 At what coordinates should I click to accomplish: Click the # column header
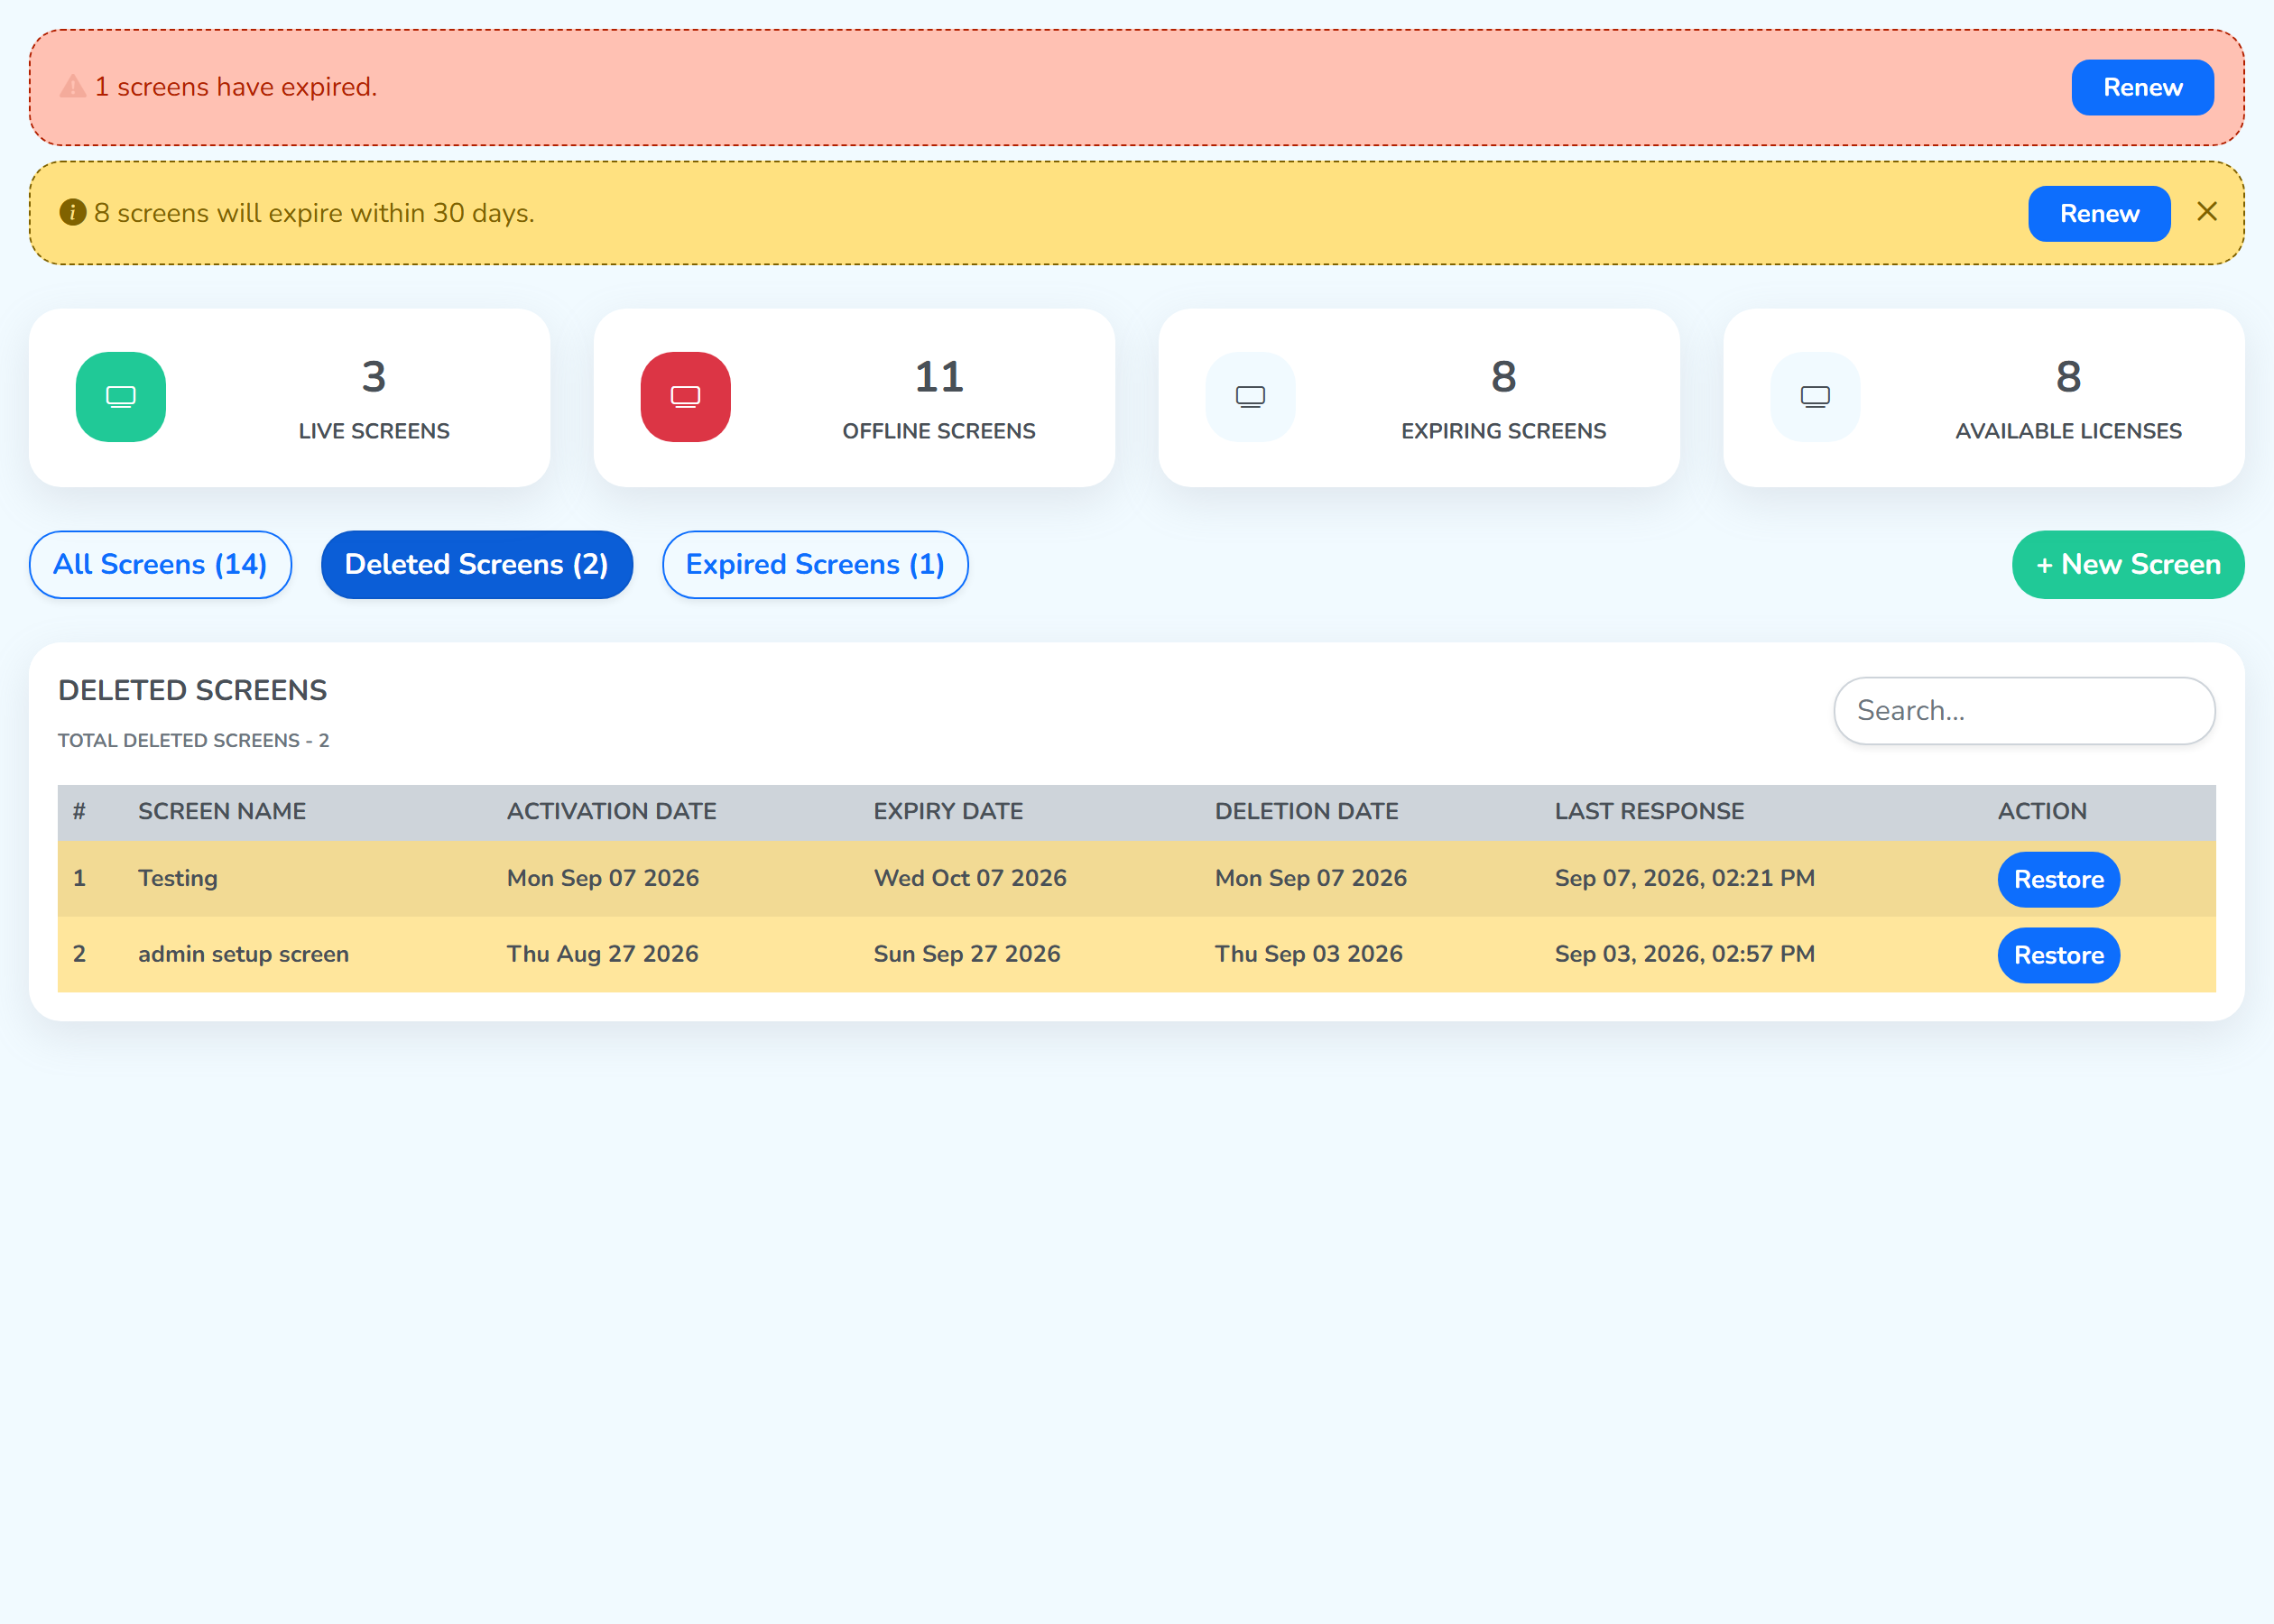point(79,811)
